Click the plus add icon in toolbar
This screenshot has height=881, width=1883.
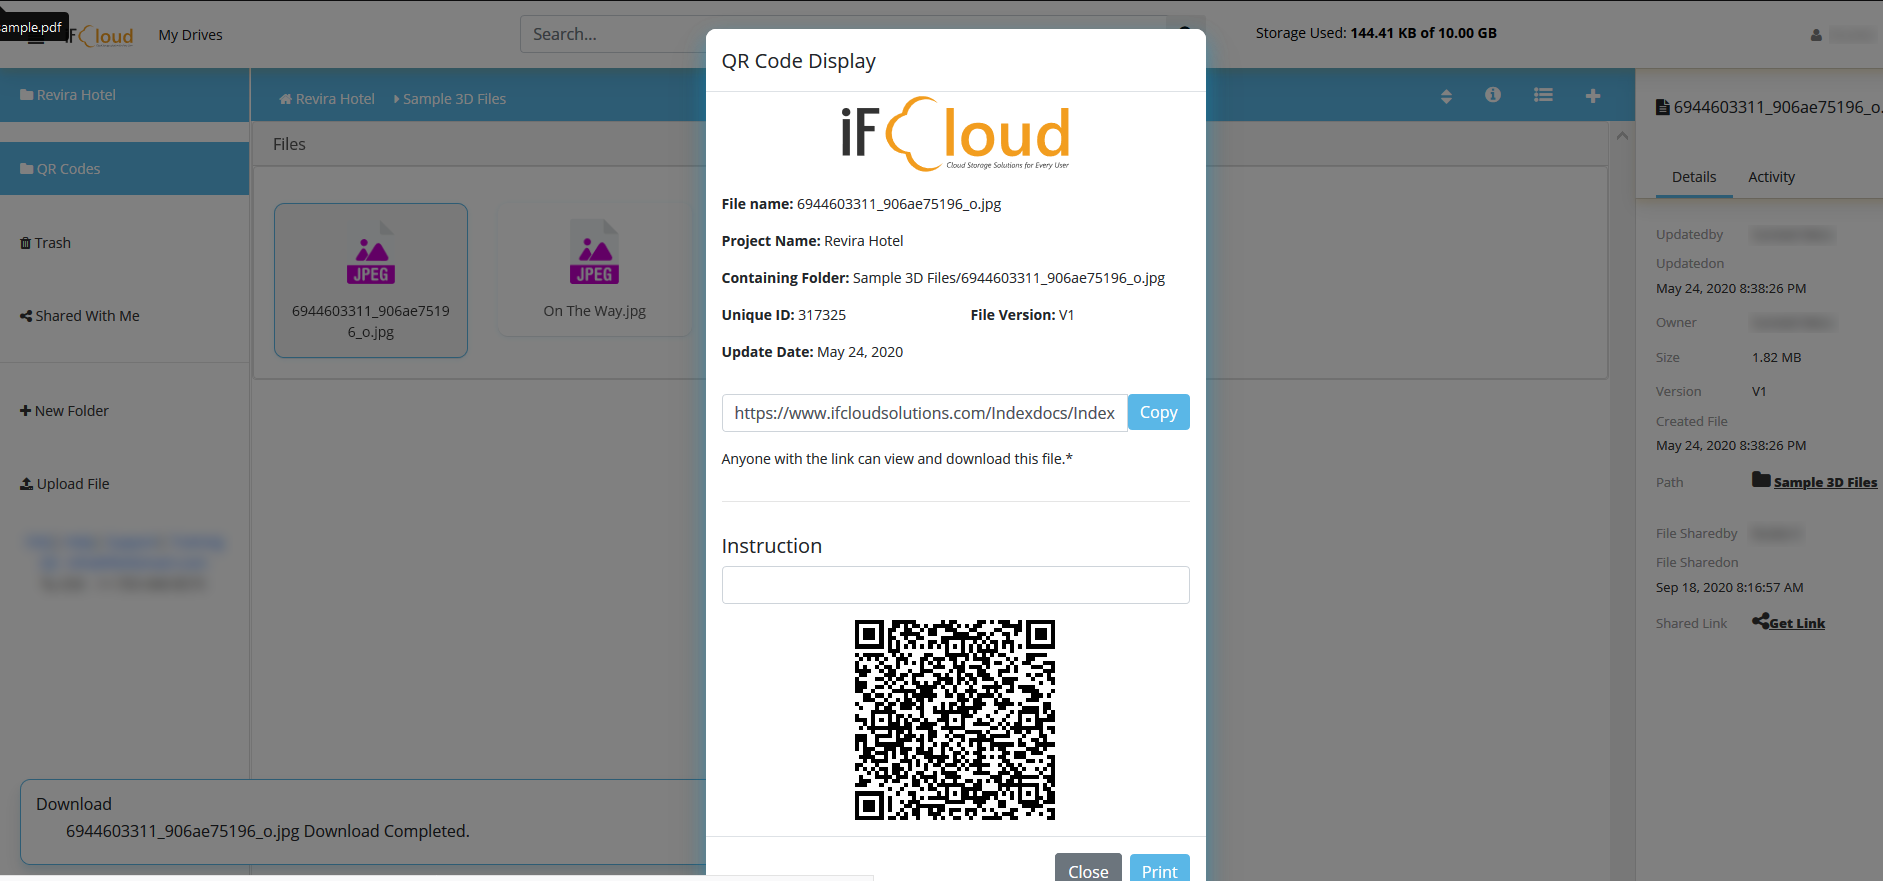[1593, 96]
